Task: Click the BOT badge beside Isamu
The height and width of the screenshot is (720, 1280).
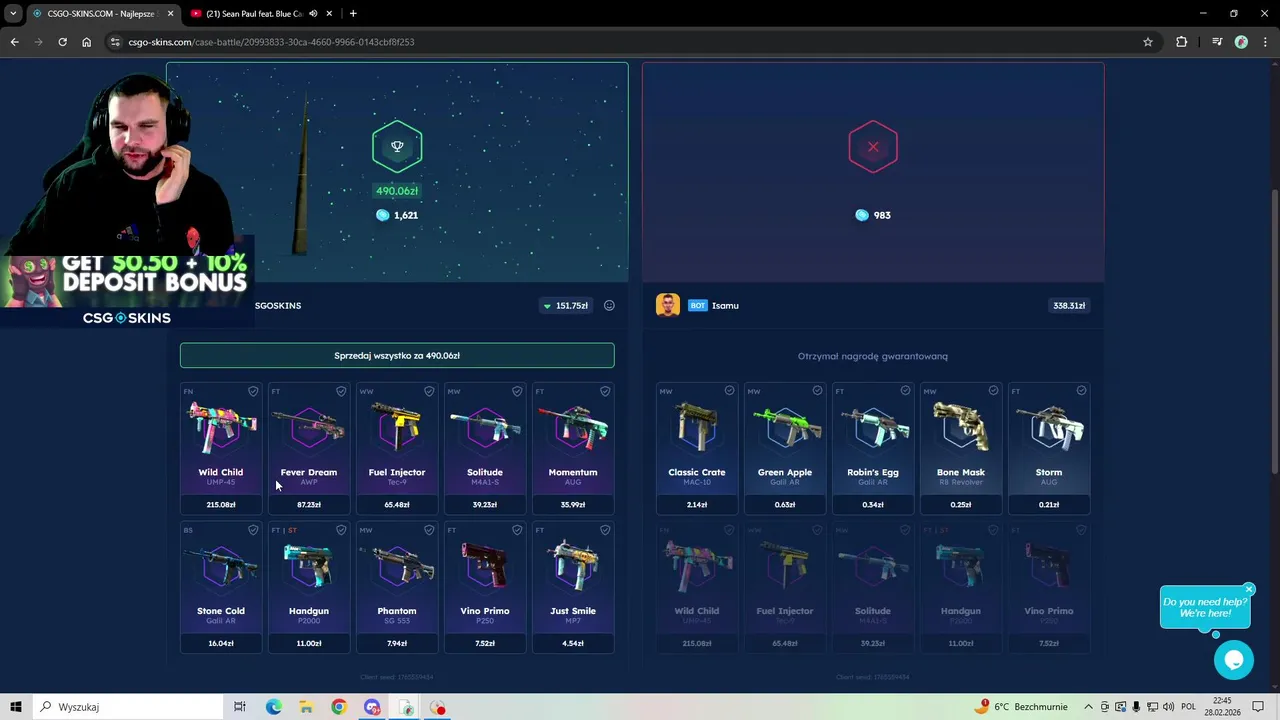Action: point(698,306)
